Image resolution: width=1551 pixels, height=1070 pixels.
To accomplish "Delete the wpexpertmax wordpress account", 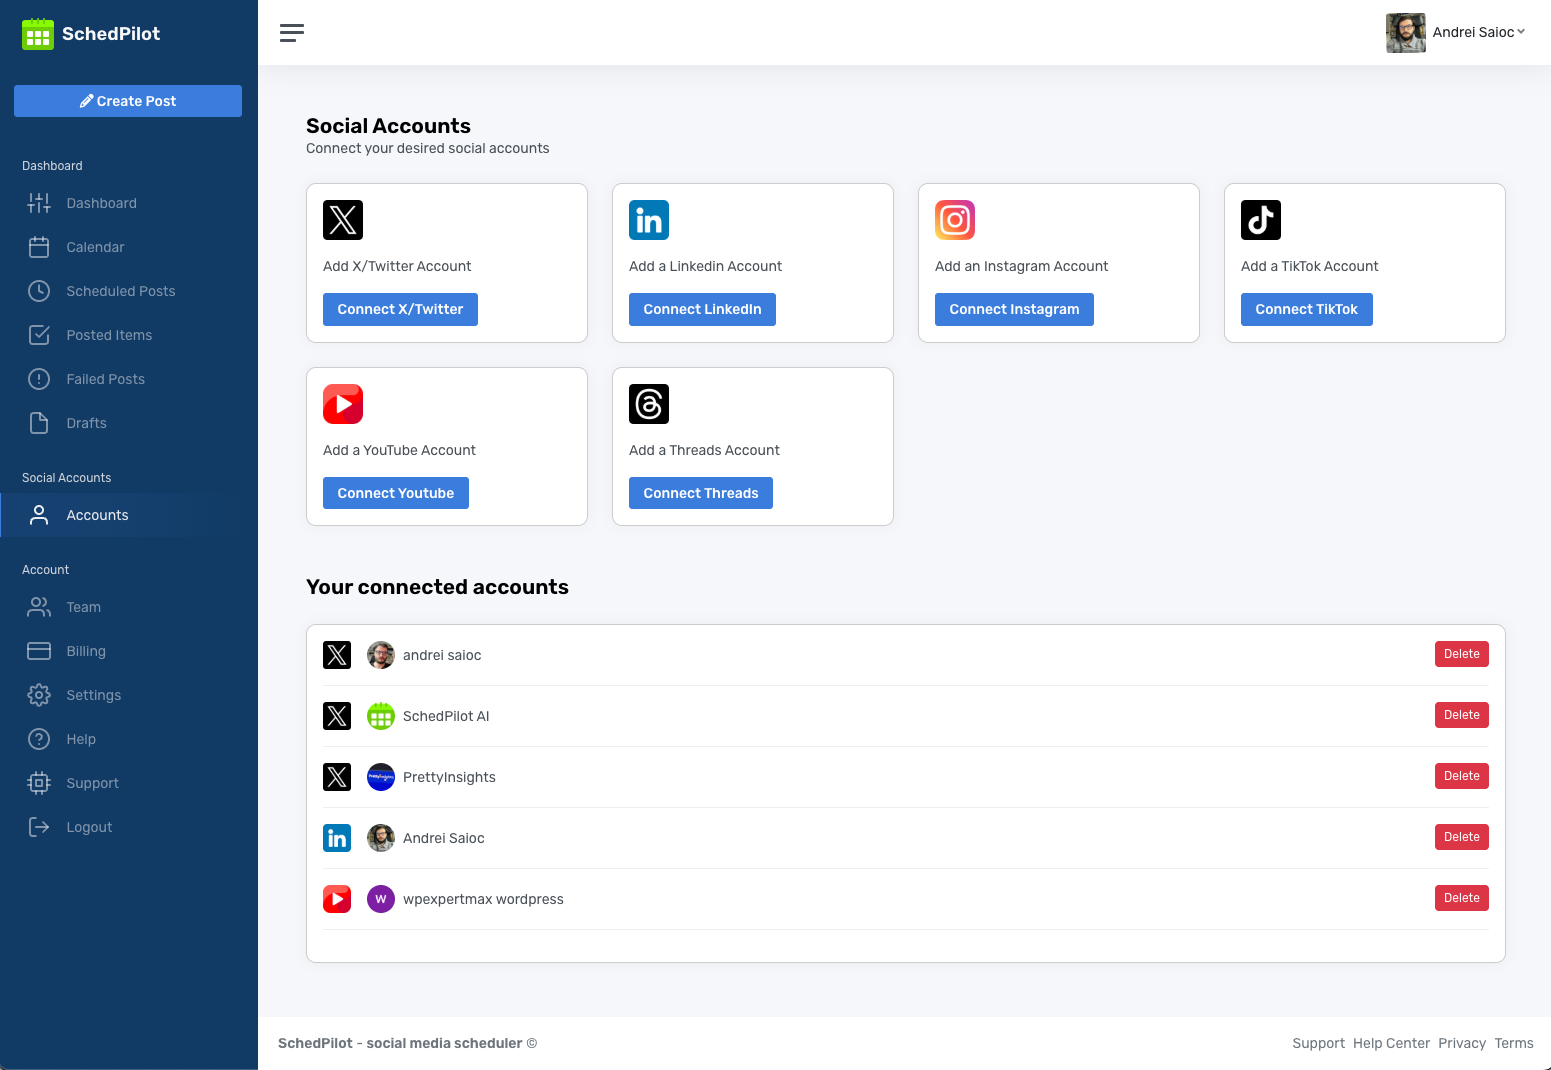I will pyautogui.click(x=1462, y=898).
